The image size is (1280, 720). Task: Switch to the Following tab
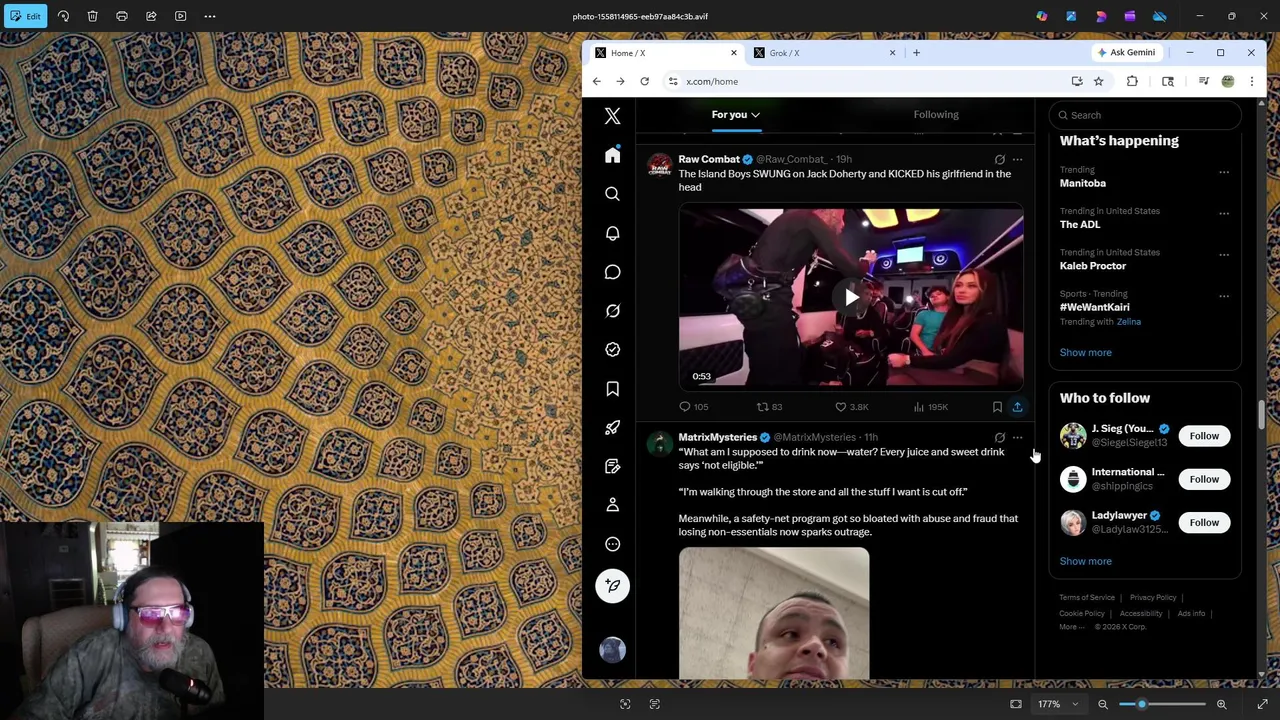point(935,114)
